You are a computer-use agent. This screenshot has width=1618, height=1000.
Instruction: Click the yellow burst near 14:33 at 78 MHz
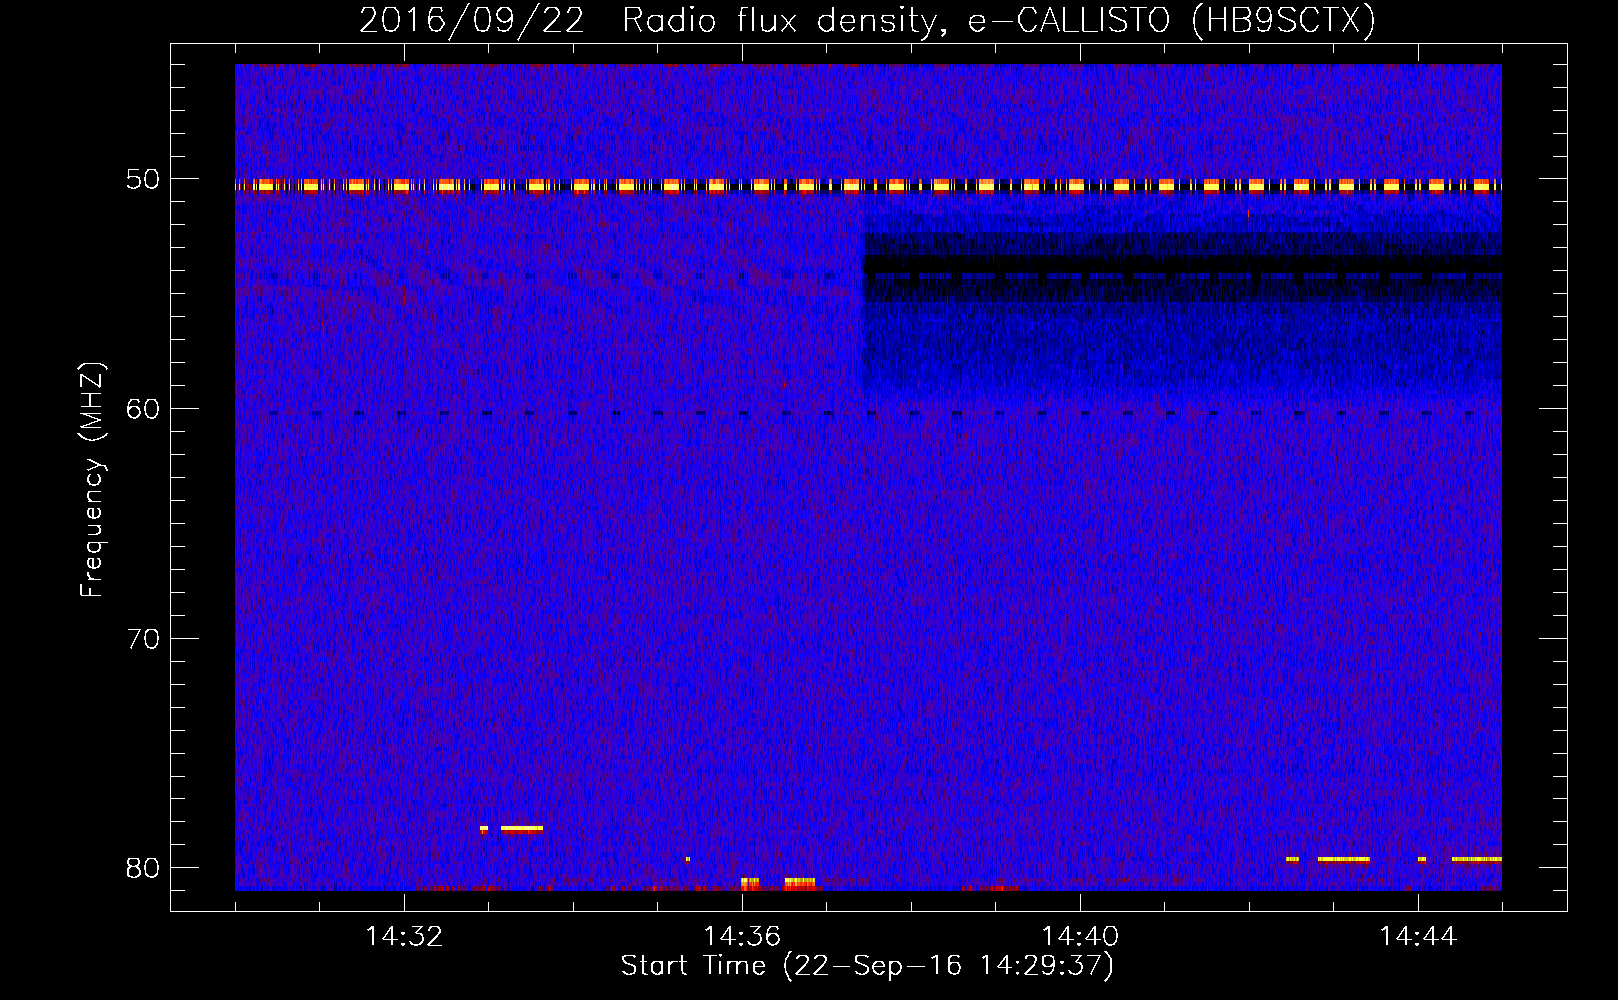pos(521,829)
